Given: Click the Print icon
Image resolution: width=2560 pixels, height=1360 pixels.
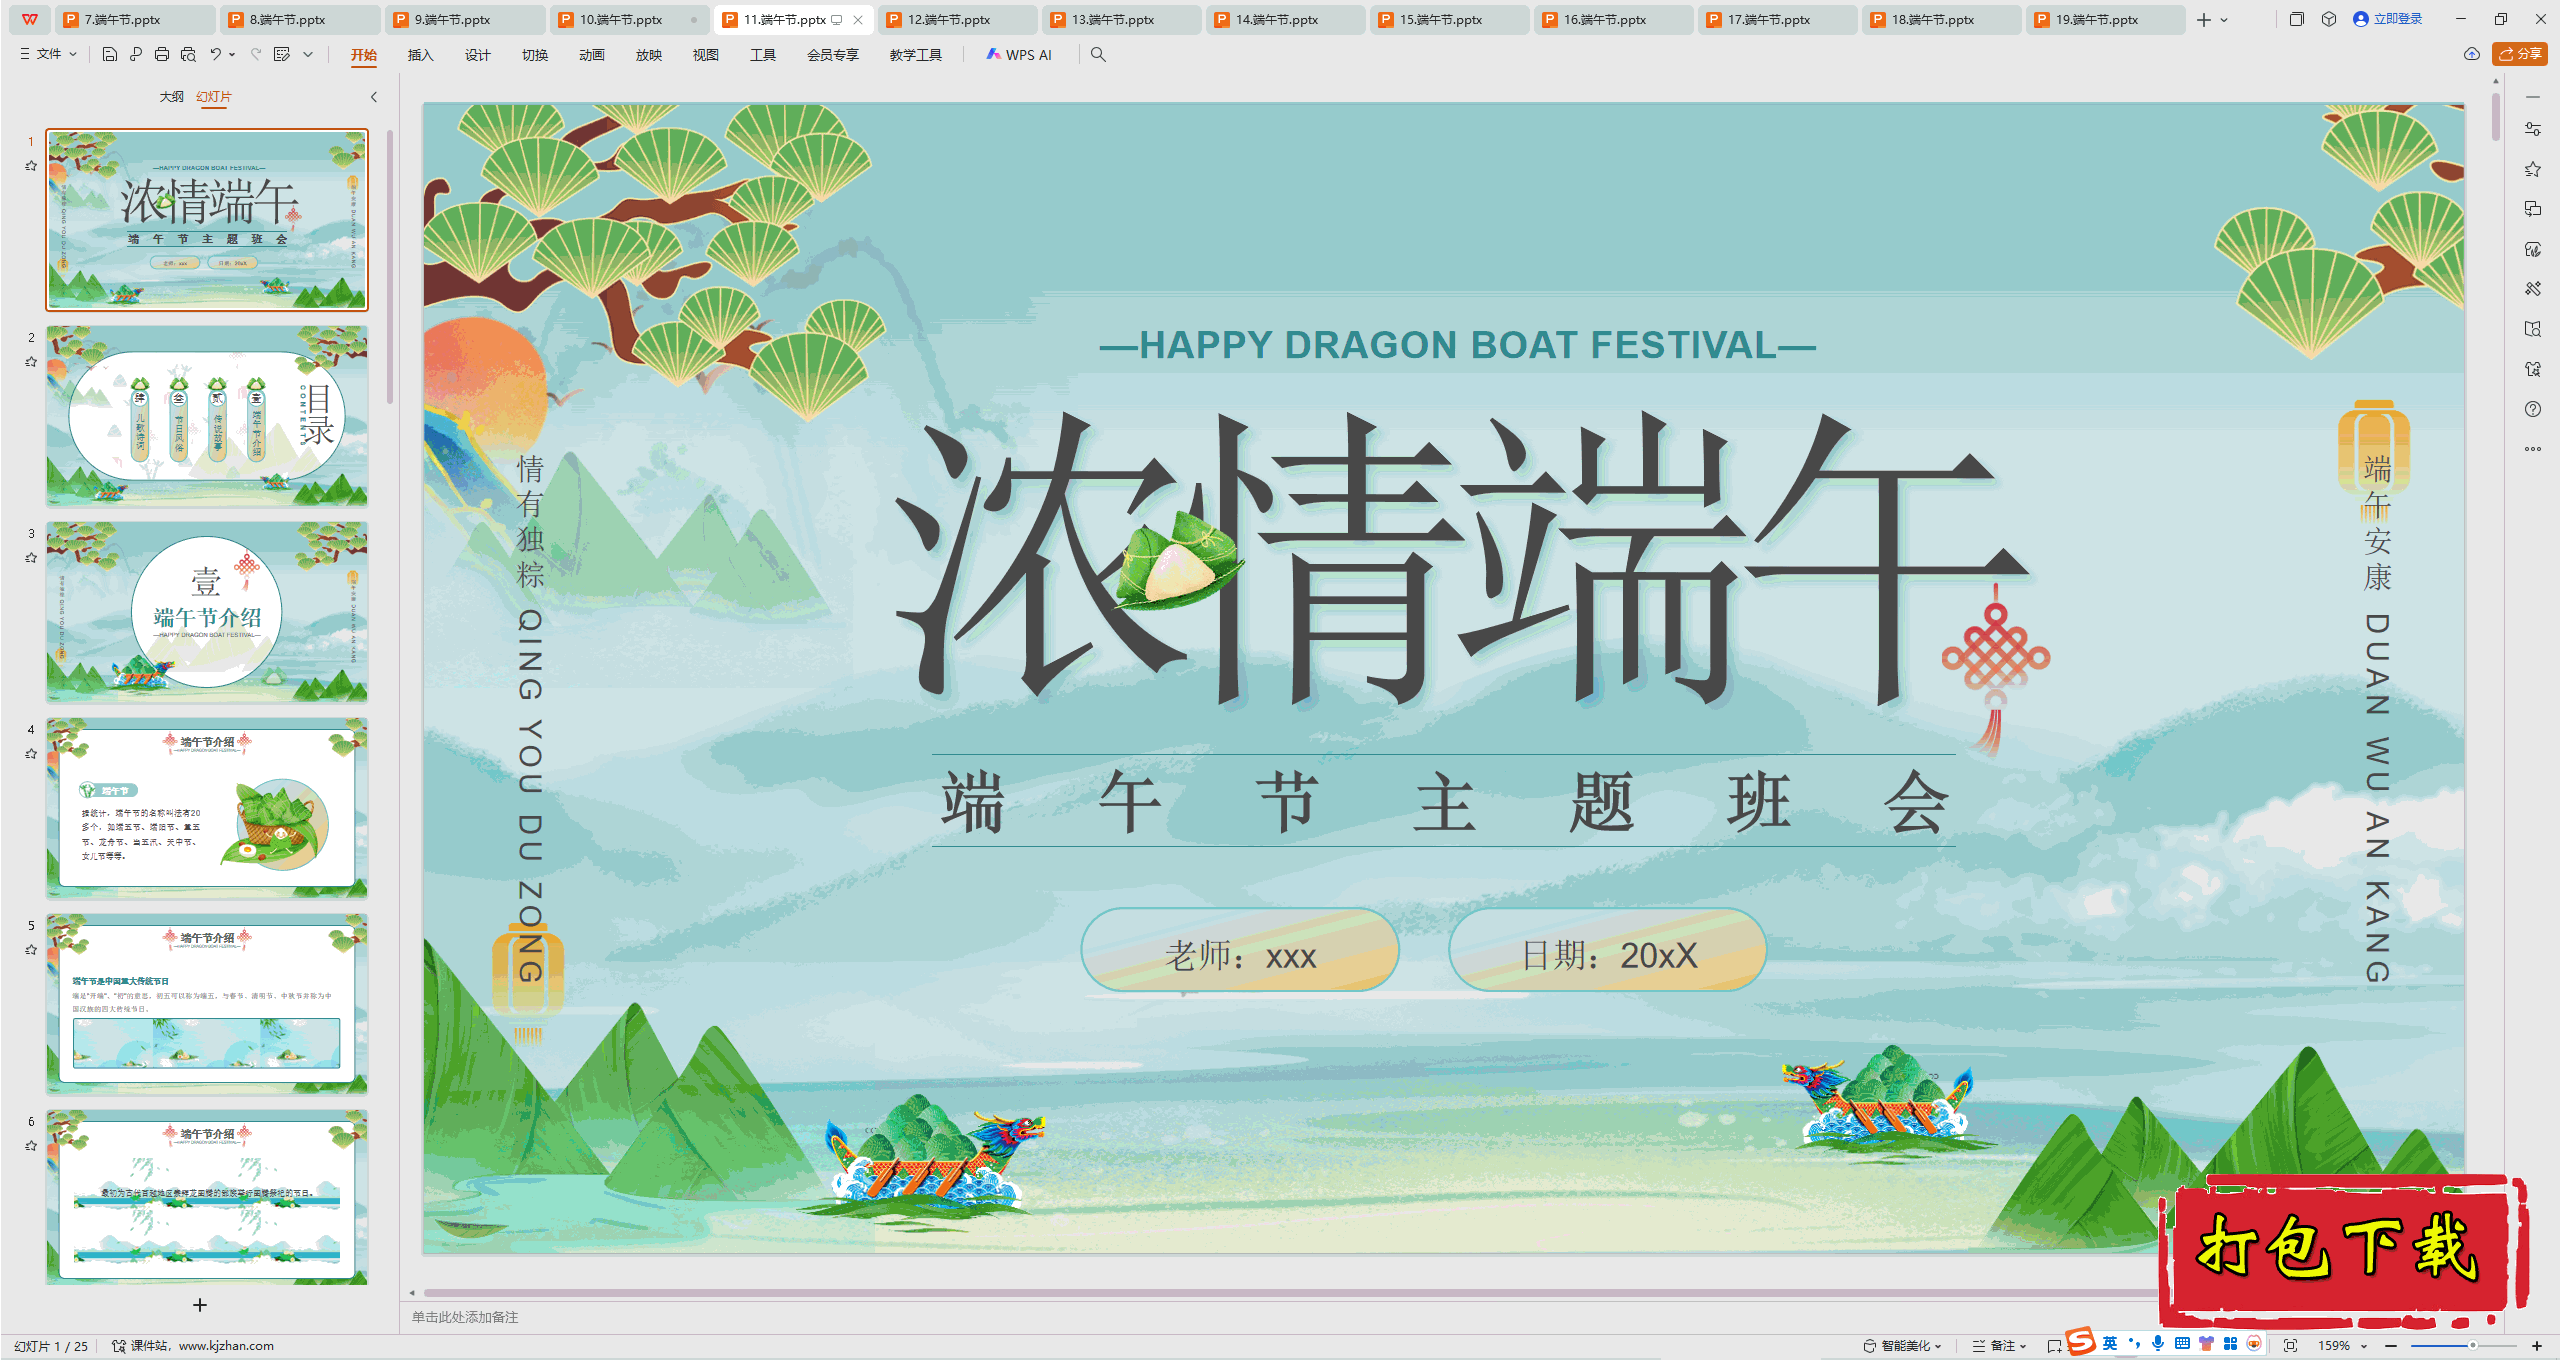Looking at the screenshot, I should pyautogui.click(x=162, y=55).
